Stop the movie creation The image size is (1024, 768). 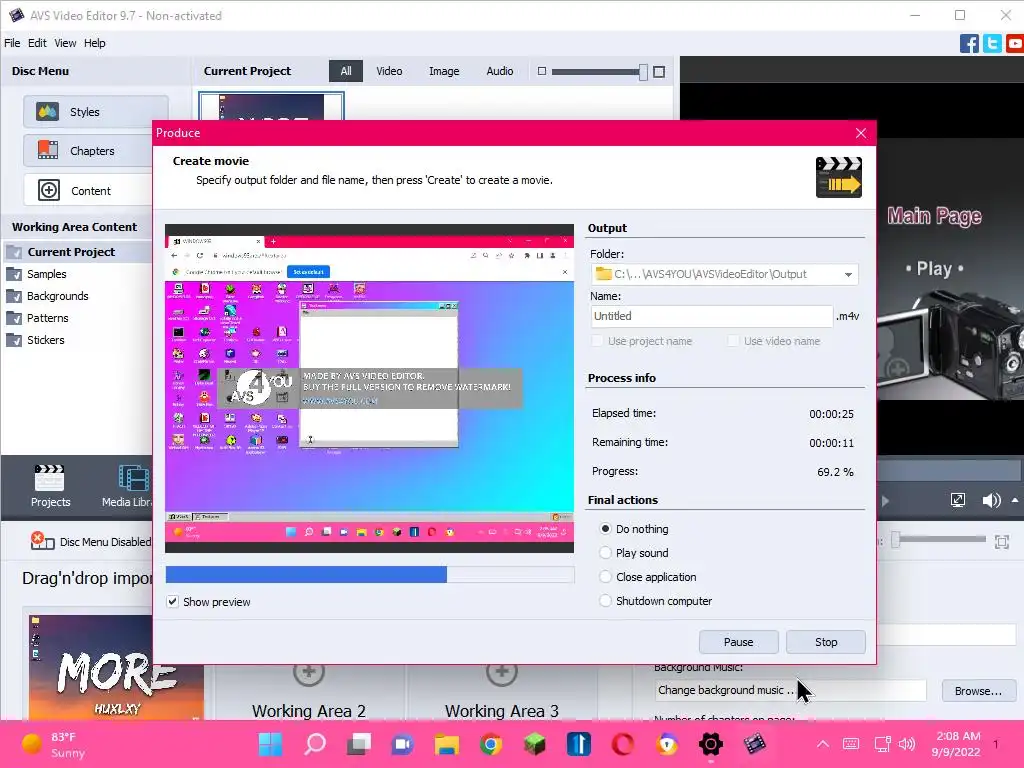826,642
